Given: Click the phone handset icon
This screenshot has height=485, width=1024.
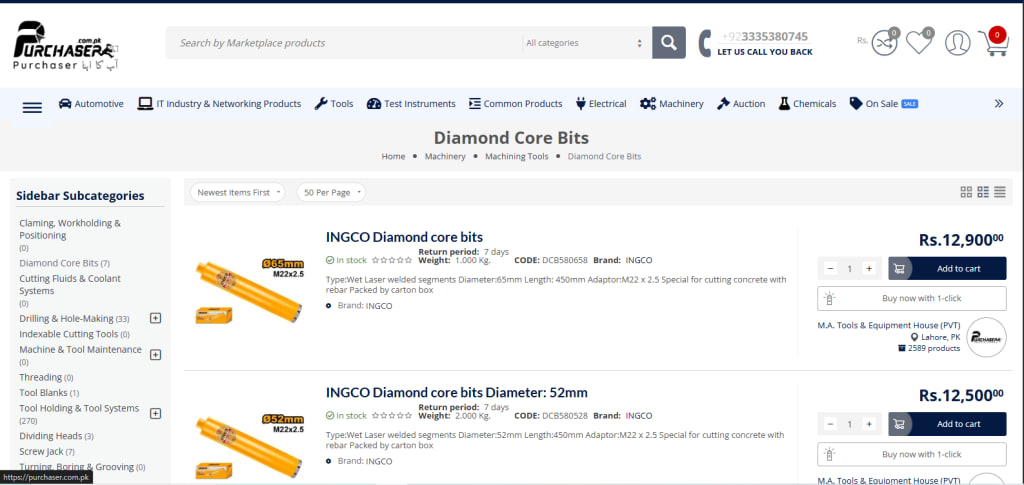Looking at the screenshot, I should 705,43.
